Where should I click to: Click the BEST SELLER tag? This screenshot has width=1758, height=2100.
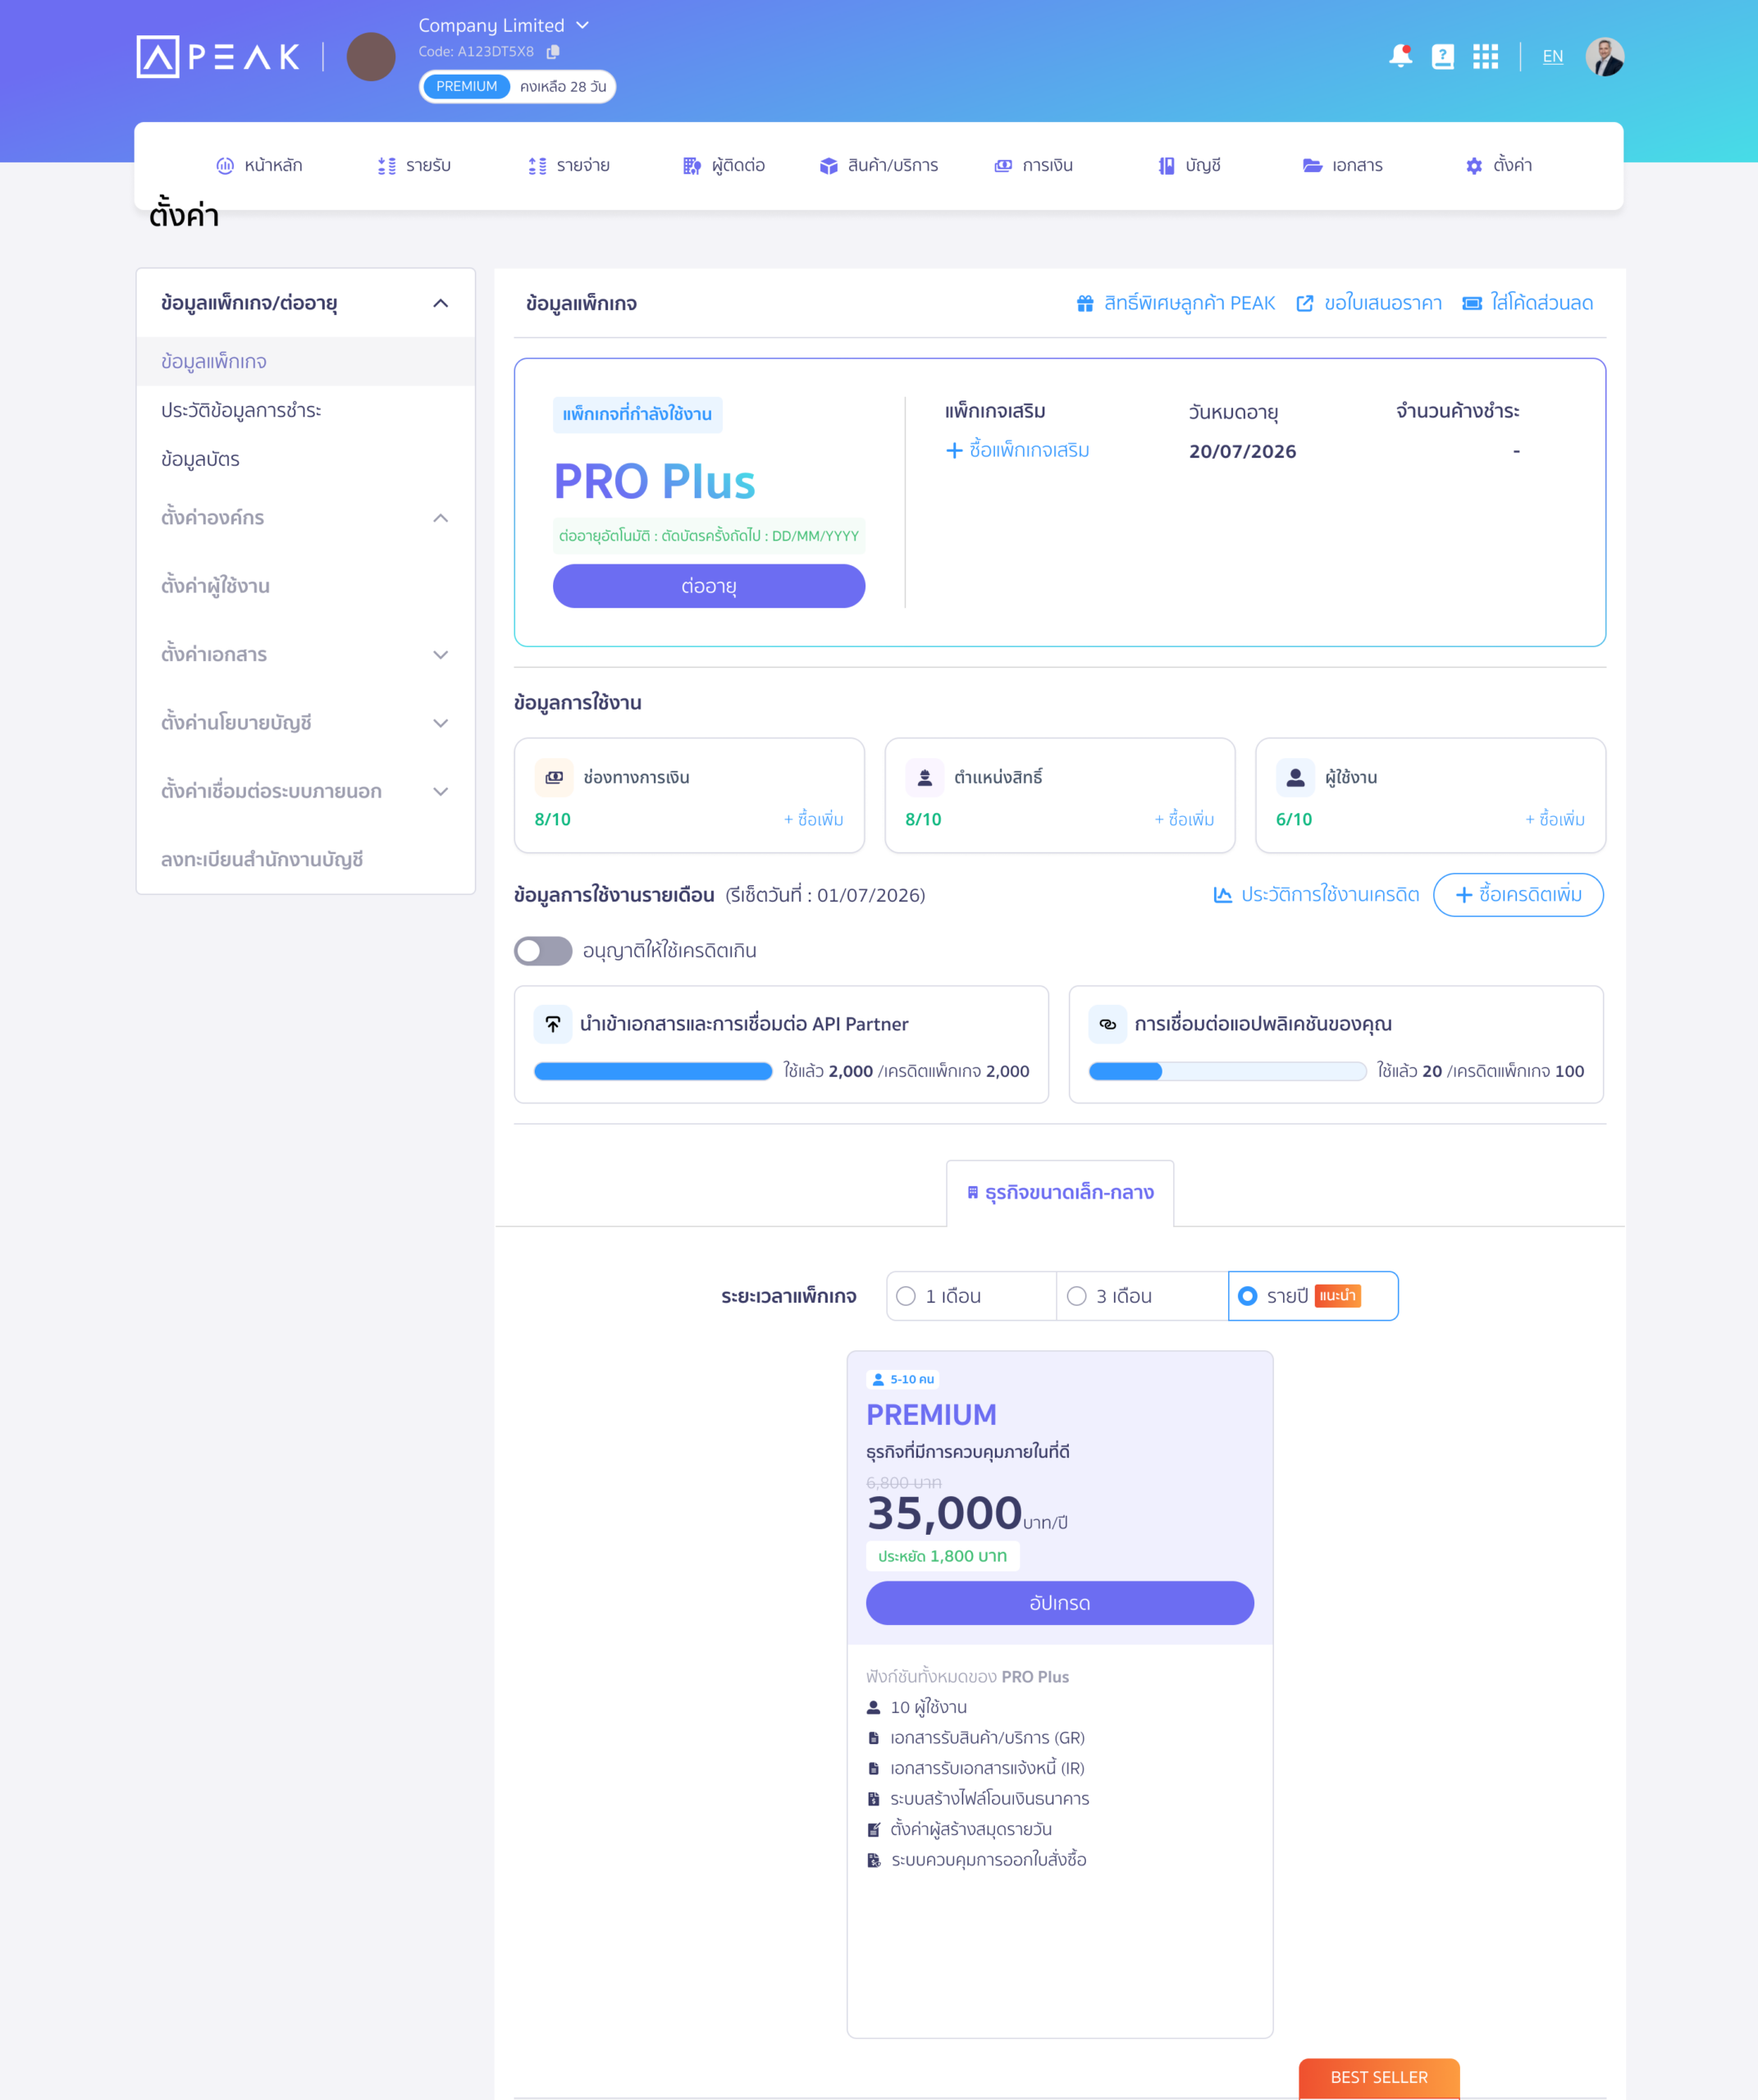click(1379, 2078)
